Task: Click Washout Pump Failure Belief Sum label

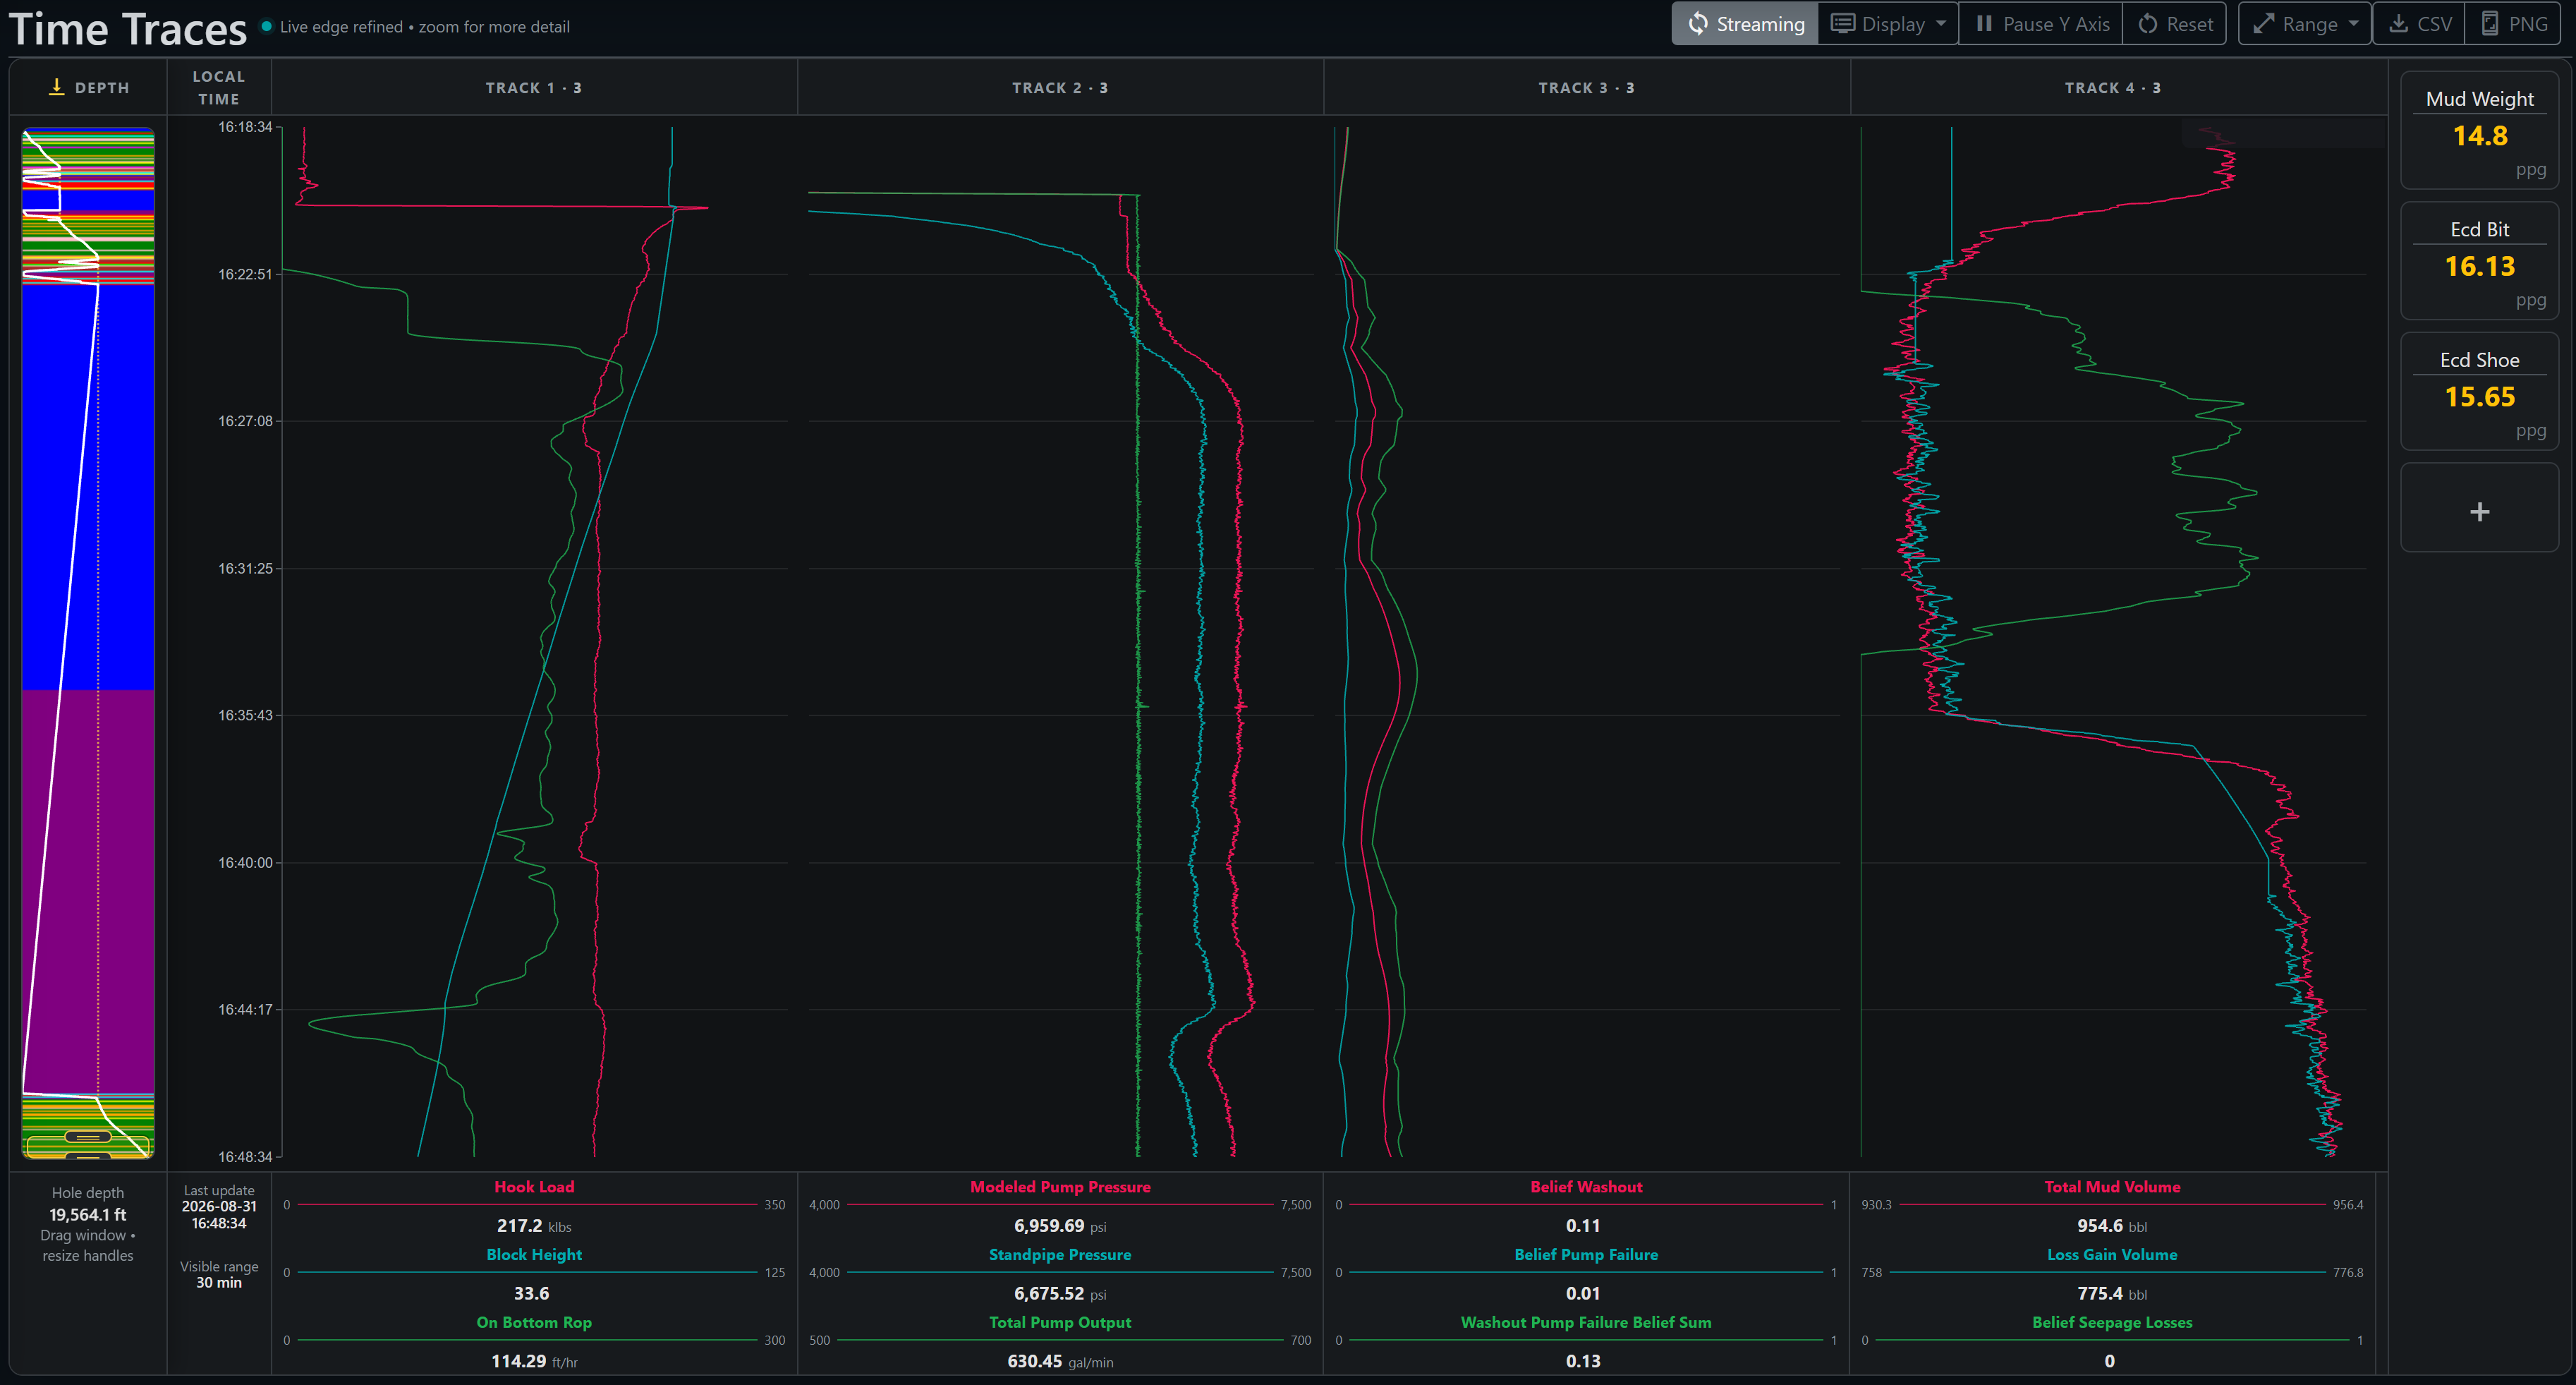Action: point(1586,1322)
